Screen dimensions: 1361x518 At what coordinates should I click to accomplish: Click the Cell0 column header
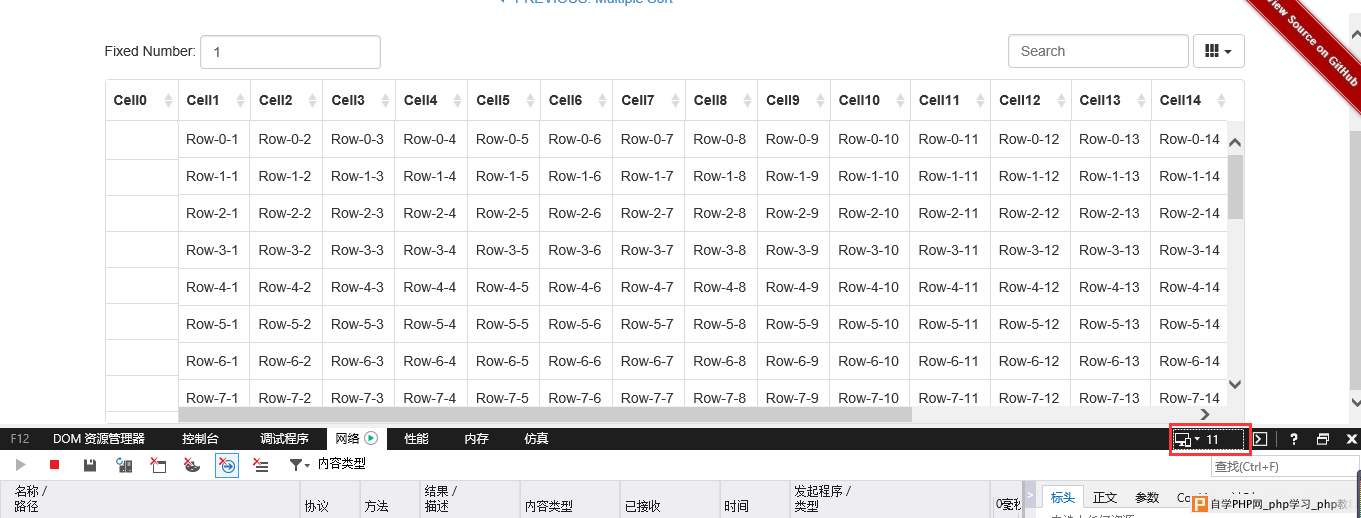pyautogui.click(x=142, y=100)
